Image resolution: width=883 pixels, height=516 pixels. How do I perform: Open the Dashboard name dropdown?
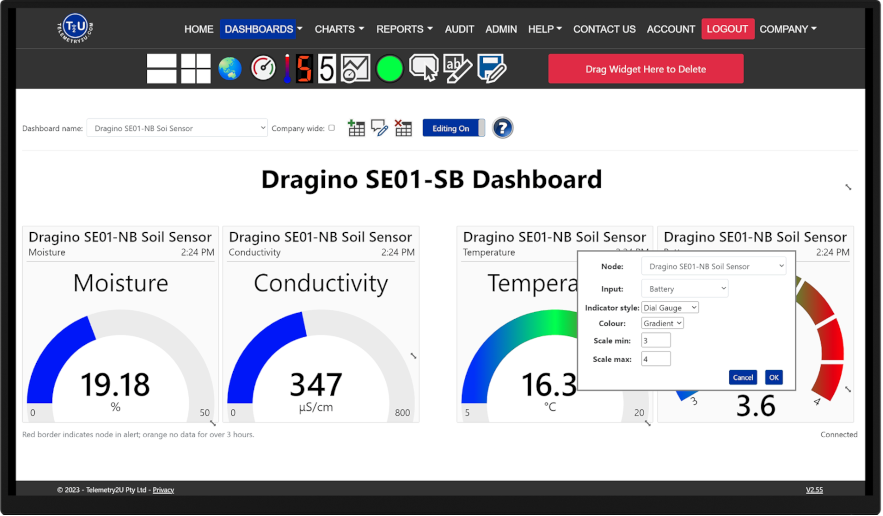(x=177, y=128)
